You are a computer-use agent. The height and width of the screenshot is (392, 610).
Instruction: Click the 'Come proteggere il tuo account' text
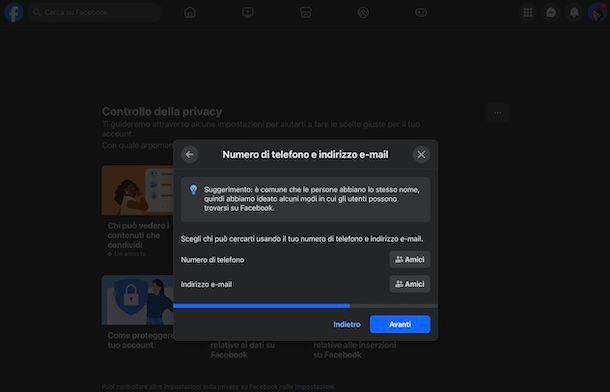140,340
